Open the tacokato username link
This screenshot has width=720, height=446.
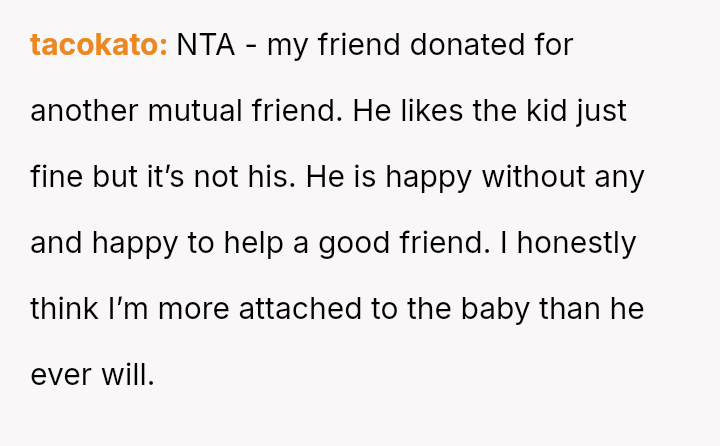pyautogui.click(x=98, y=45)
